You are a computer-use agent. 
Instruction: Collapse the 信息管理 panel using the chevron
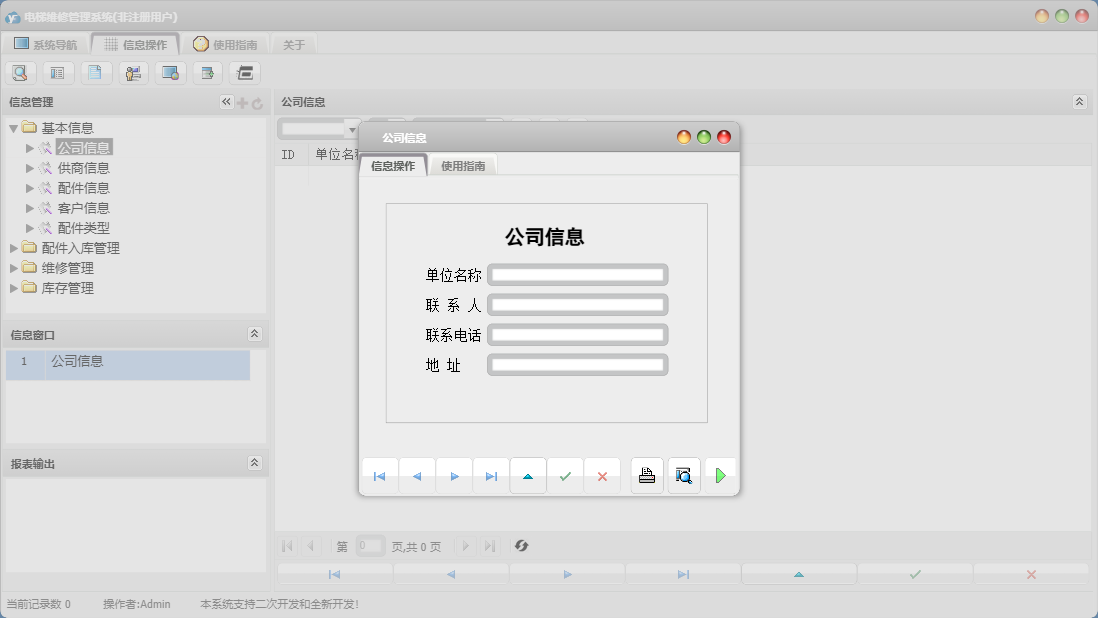(226, 101)
